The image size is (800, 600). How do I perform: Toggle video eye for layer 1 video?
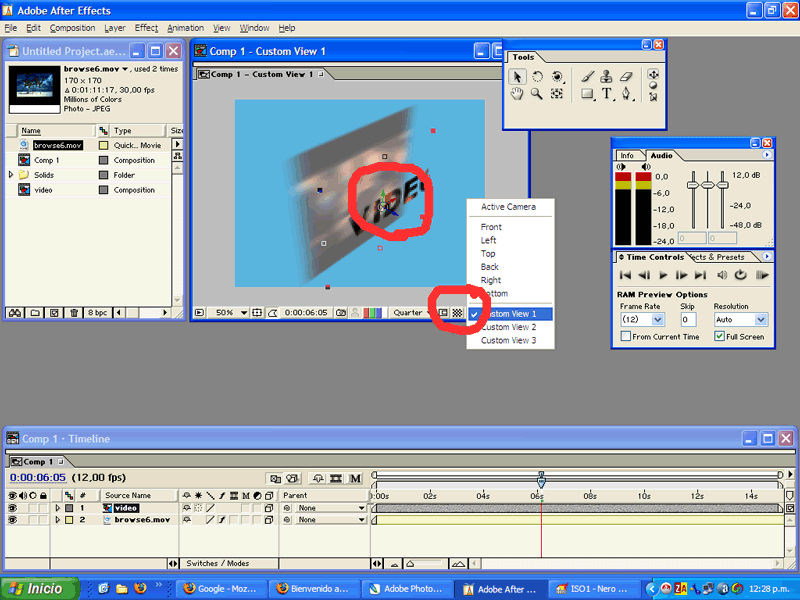pyautogui.click(x=12, y=508)
